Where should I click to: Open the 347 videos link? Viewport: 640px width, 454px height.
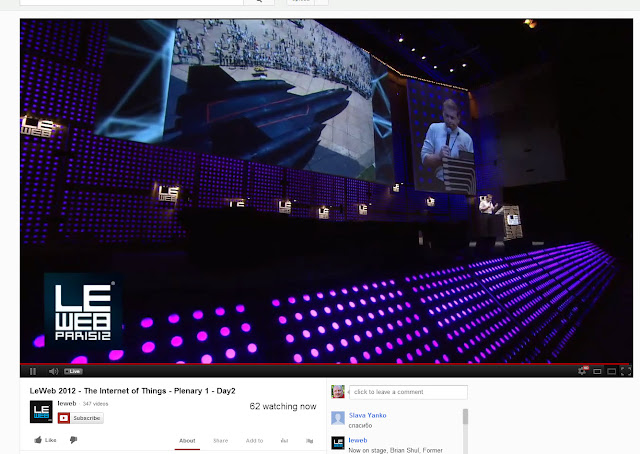(x=95, y=404)
